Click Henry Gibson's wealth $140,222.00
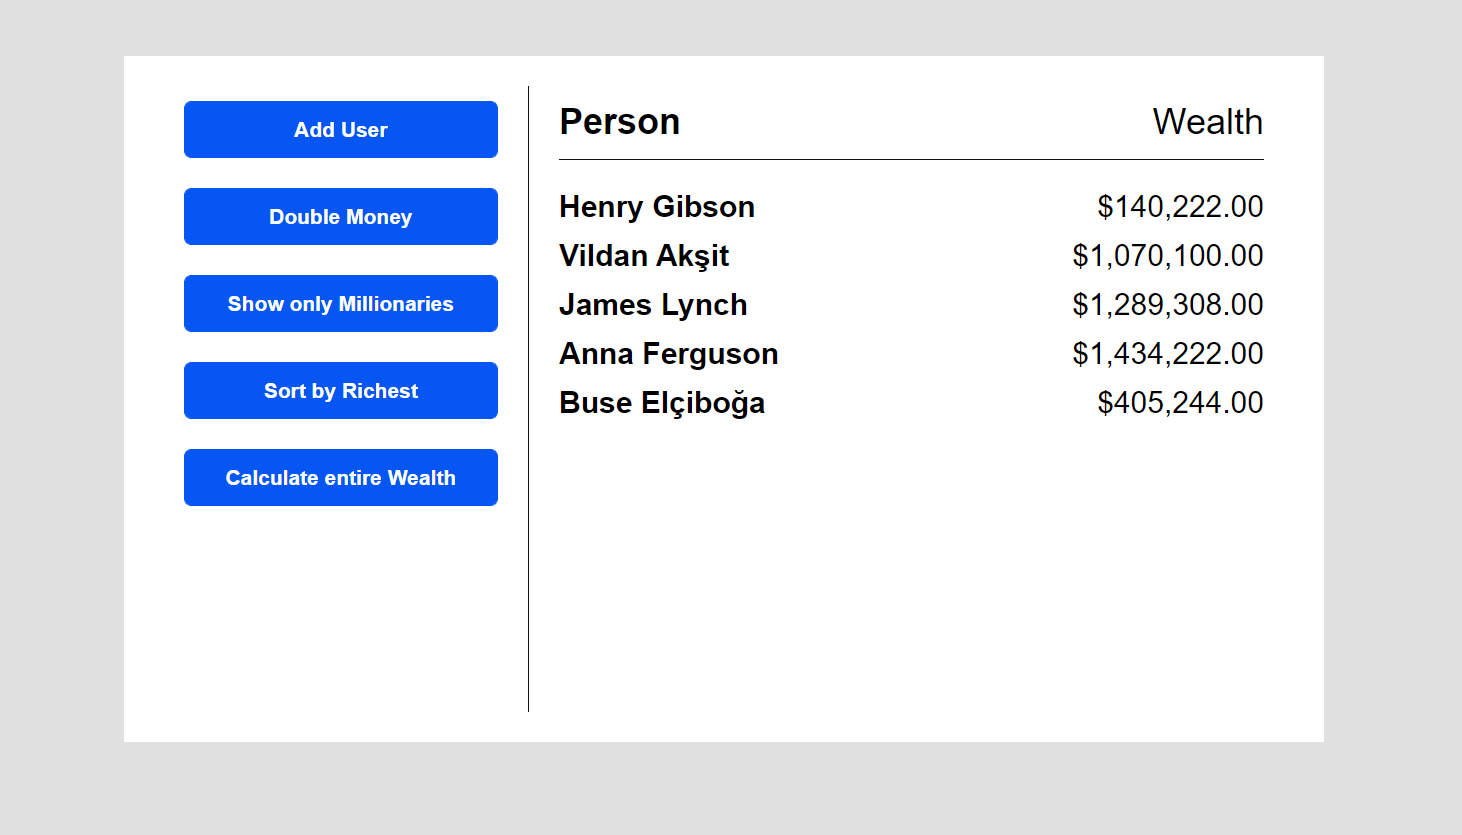 coord(1180,207)
